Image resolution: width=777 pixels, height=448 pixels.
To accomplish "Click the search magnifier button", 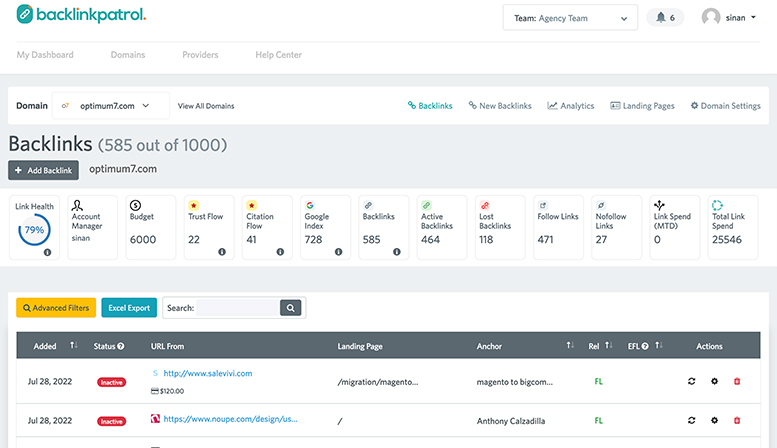I will 290,308.
